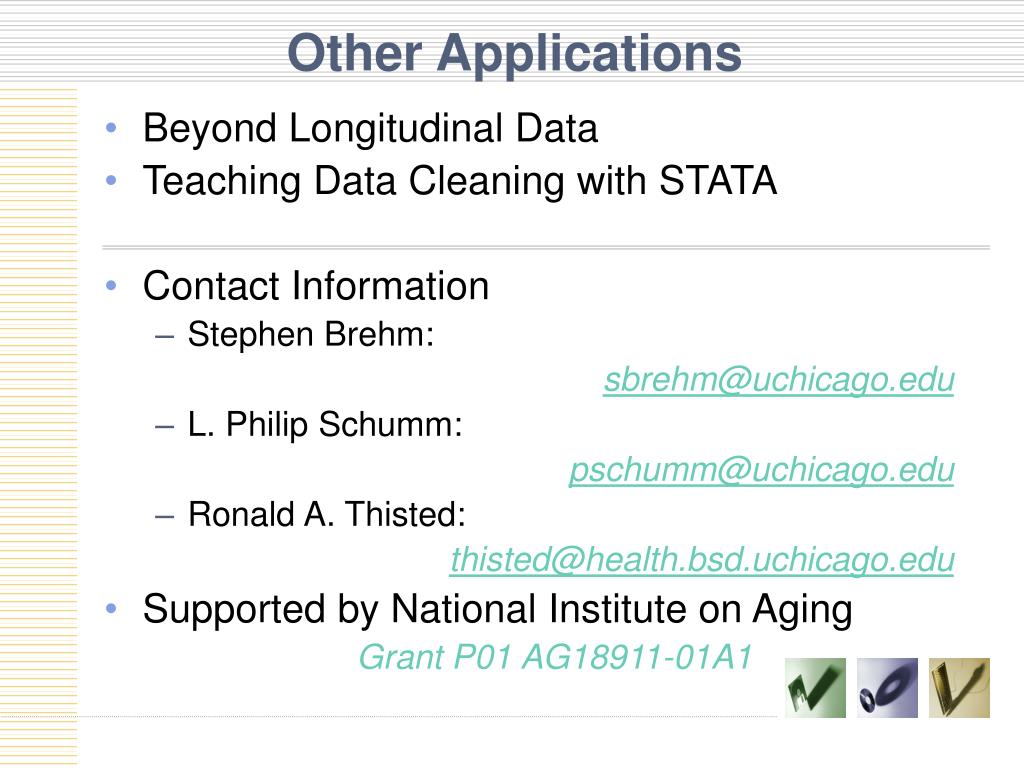Viewport: 1024px width, 768px height.
Task: Open the sbrehm@uchicago.edu email link
Action: (779, 380)
